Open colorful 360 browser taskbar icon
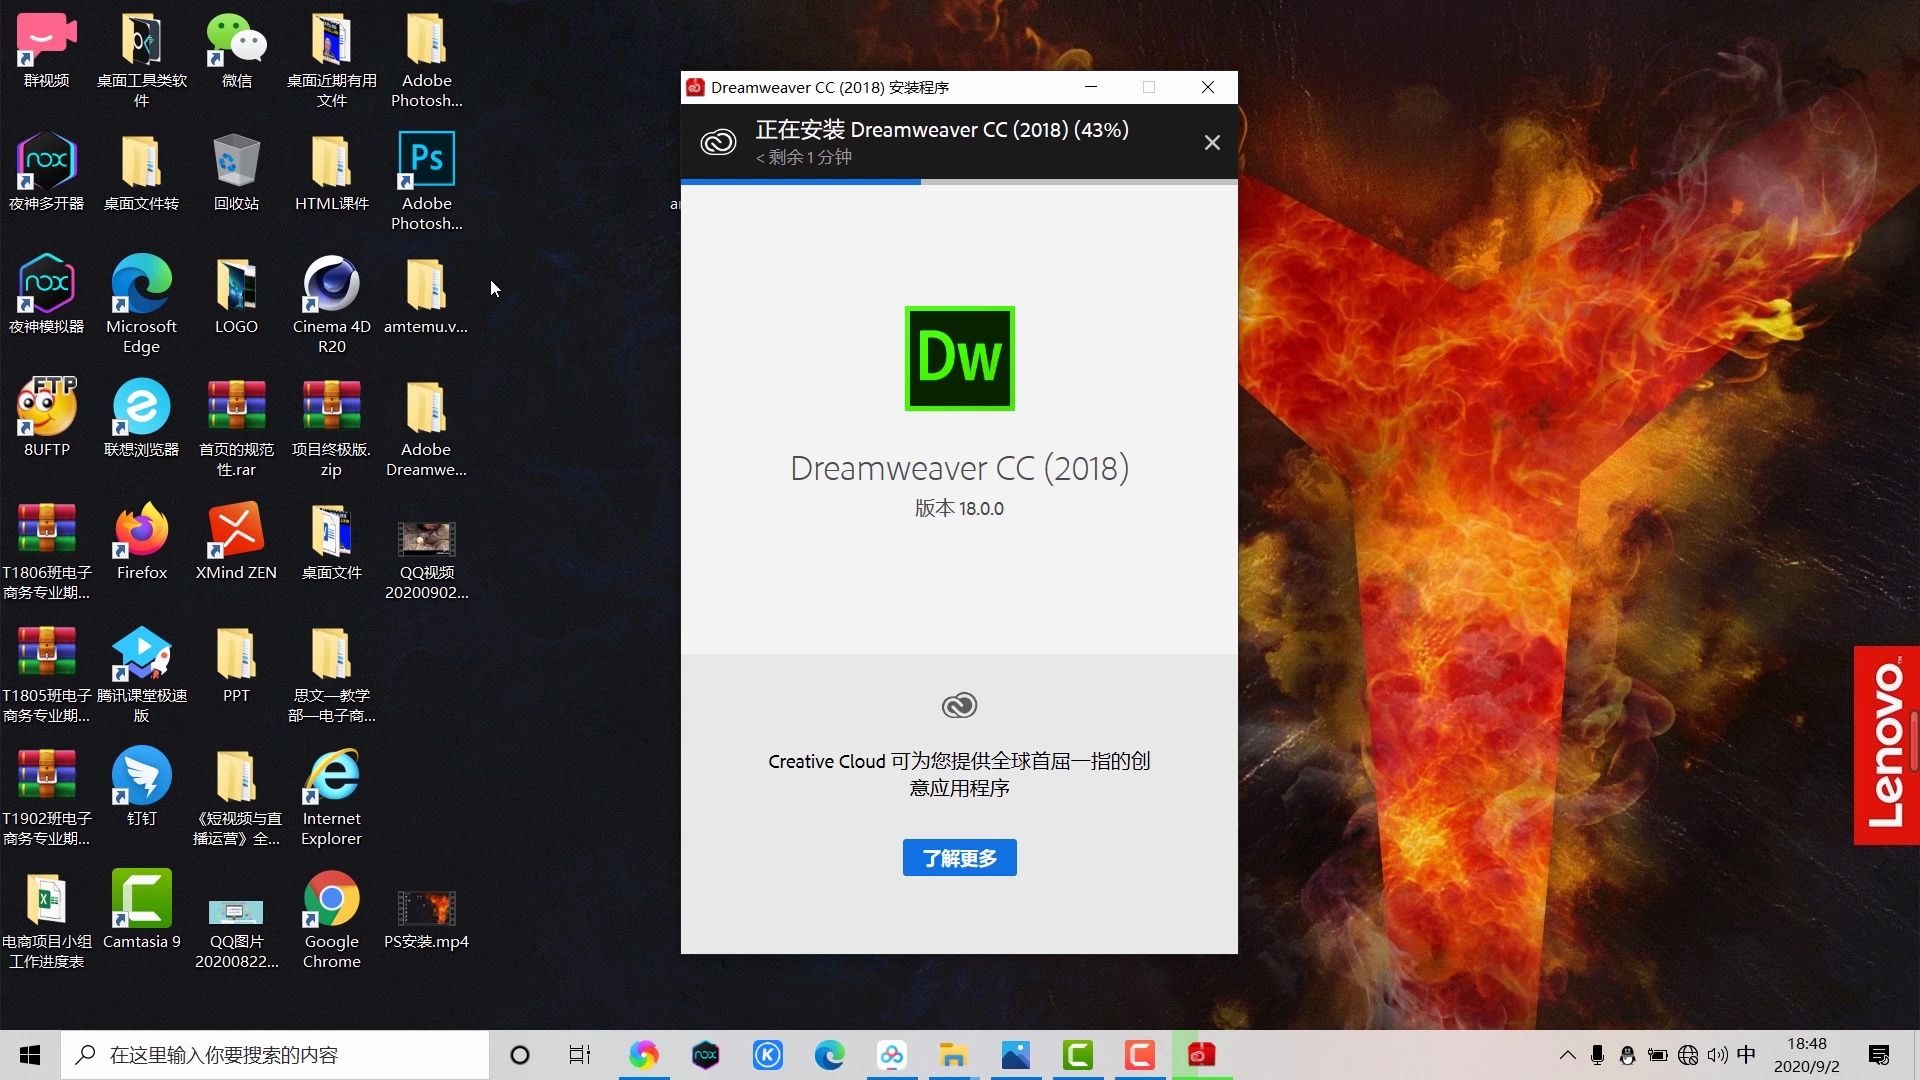The height and width of the screenshot is (1080, 1920). click(x=643, y=1055)
